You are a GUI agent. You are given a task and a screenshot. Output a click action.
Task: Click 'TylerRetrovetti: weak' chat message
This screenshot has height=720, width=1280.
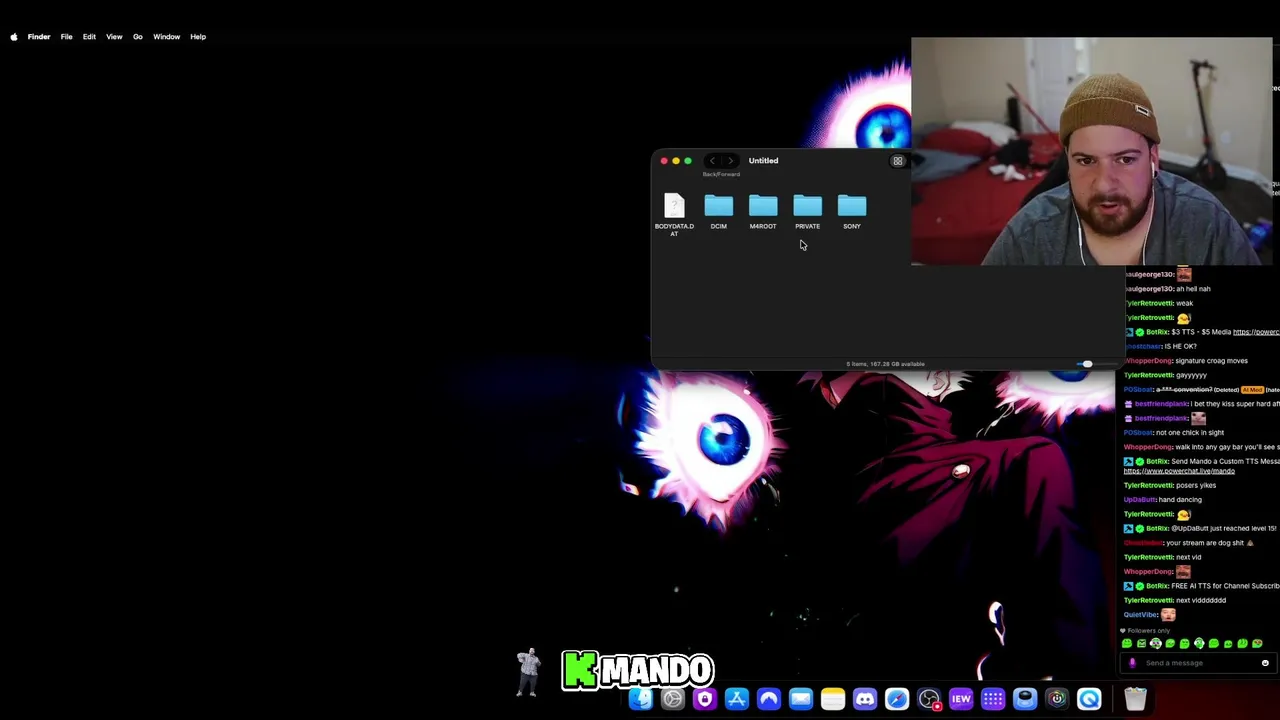1158,303
